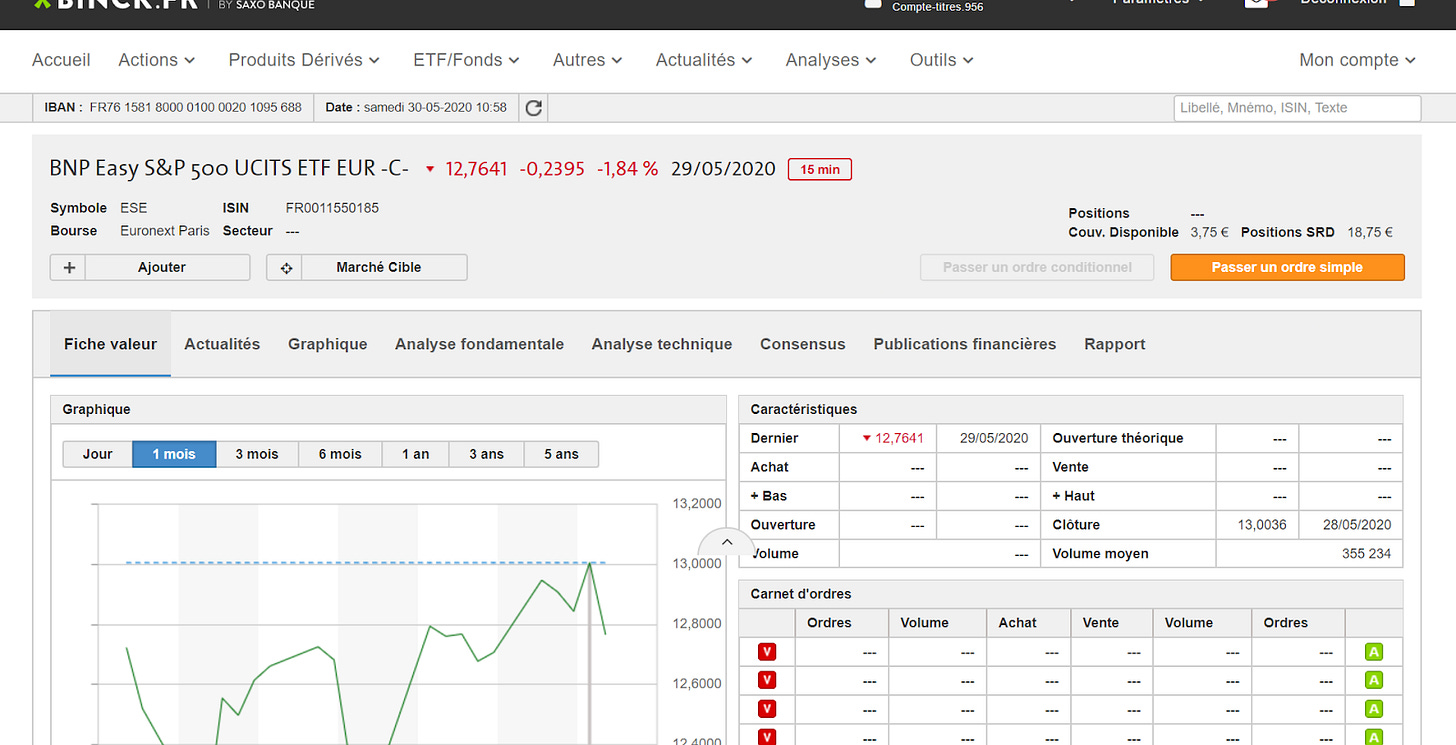Open the Analyse fondamentale tab
The width and height of the screenshot is (1456, 745).
click(479, 344)
